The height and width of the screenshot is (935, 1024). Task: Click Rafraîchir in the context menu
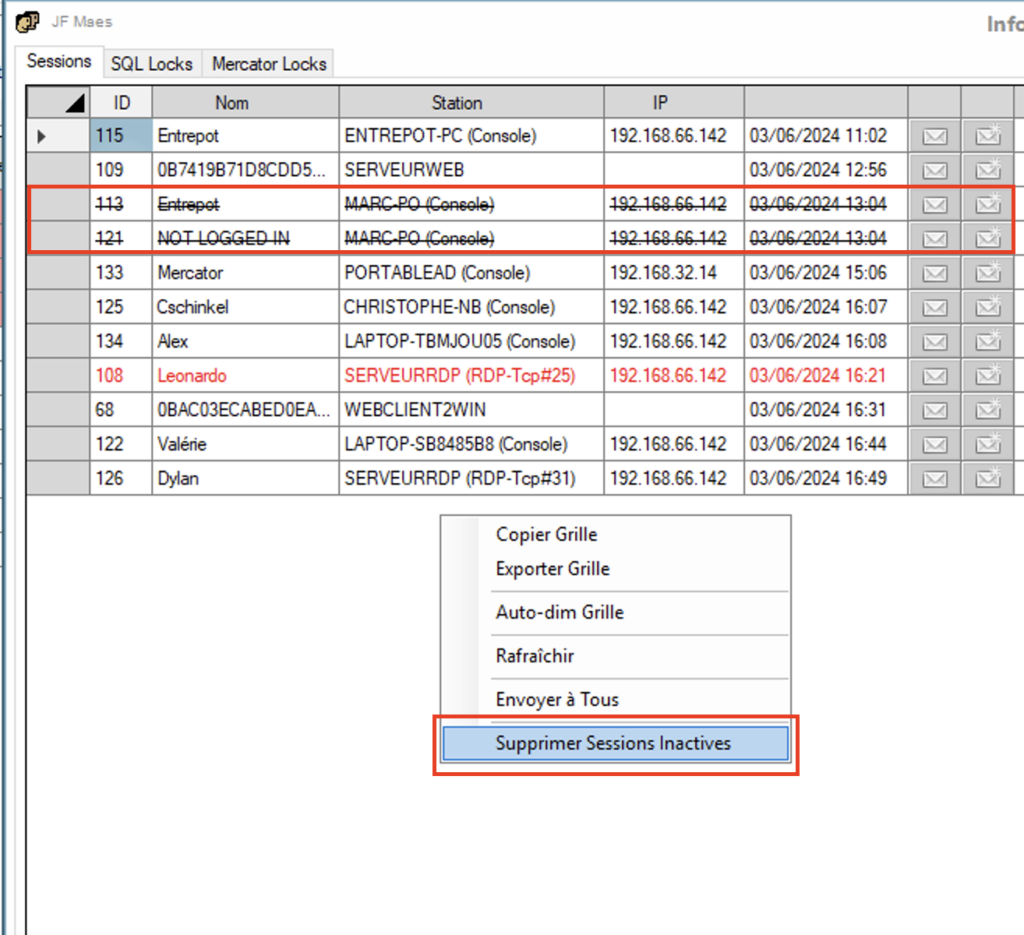click(534, 656)
